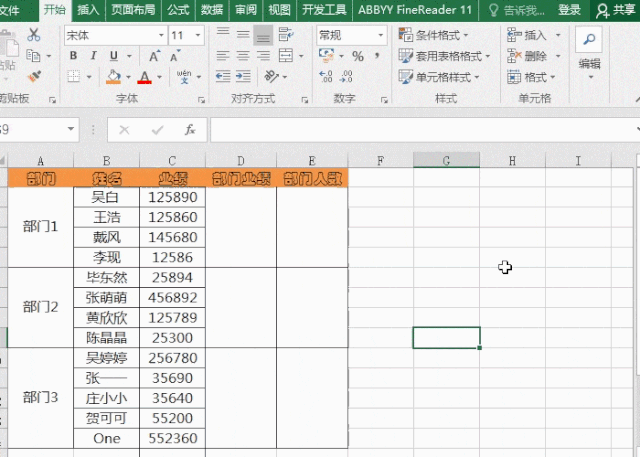Viewport: 640px width, 457px height.
Task: Click Merge and Center icon
Action: (286, 55)
